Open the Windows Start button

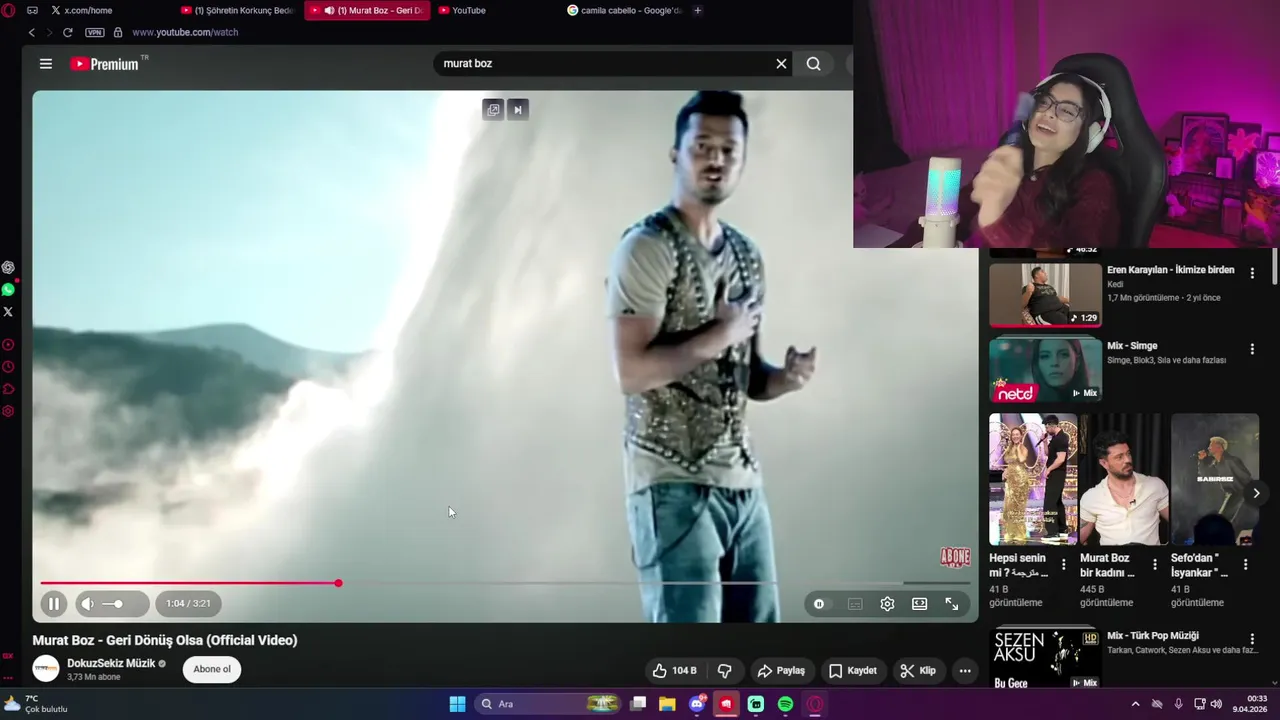tap(457, 704)
